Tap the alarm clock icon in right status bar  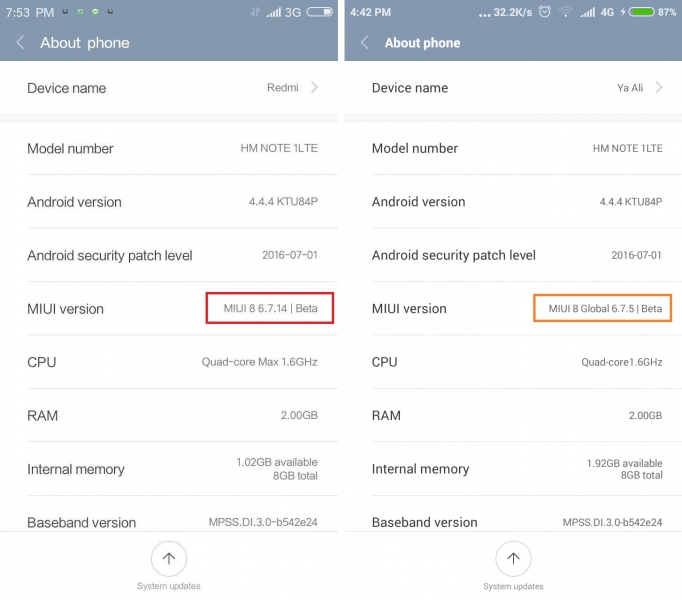pos(544,12)
